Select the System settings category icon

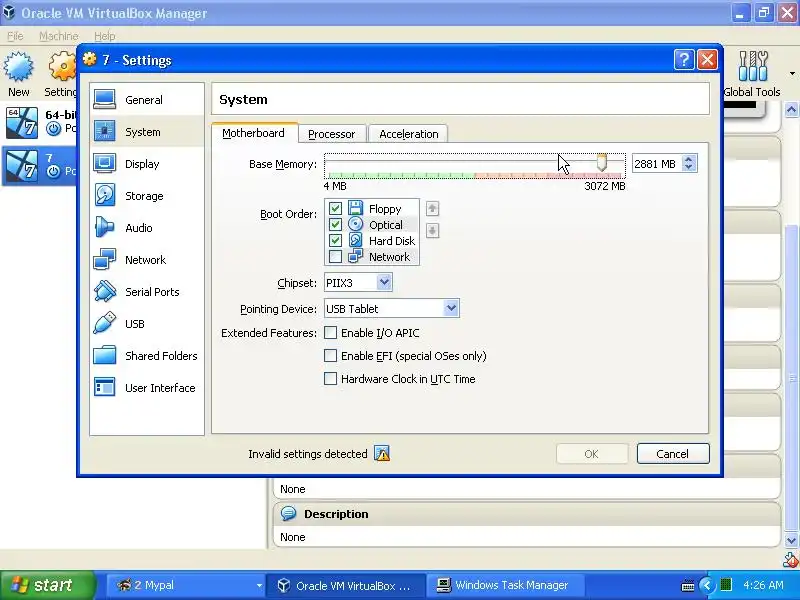point(105,132)
